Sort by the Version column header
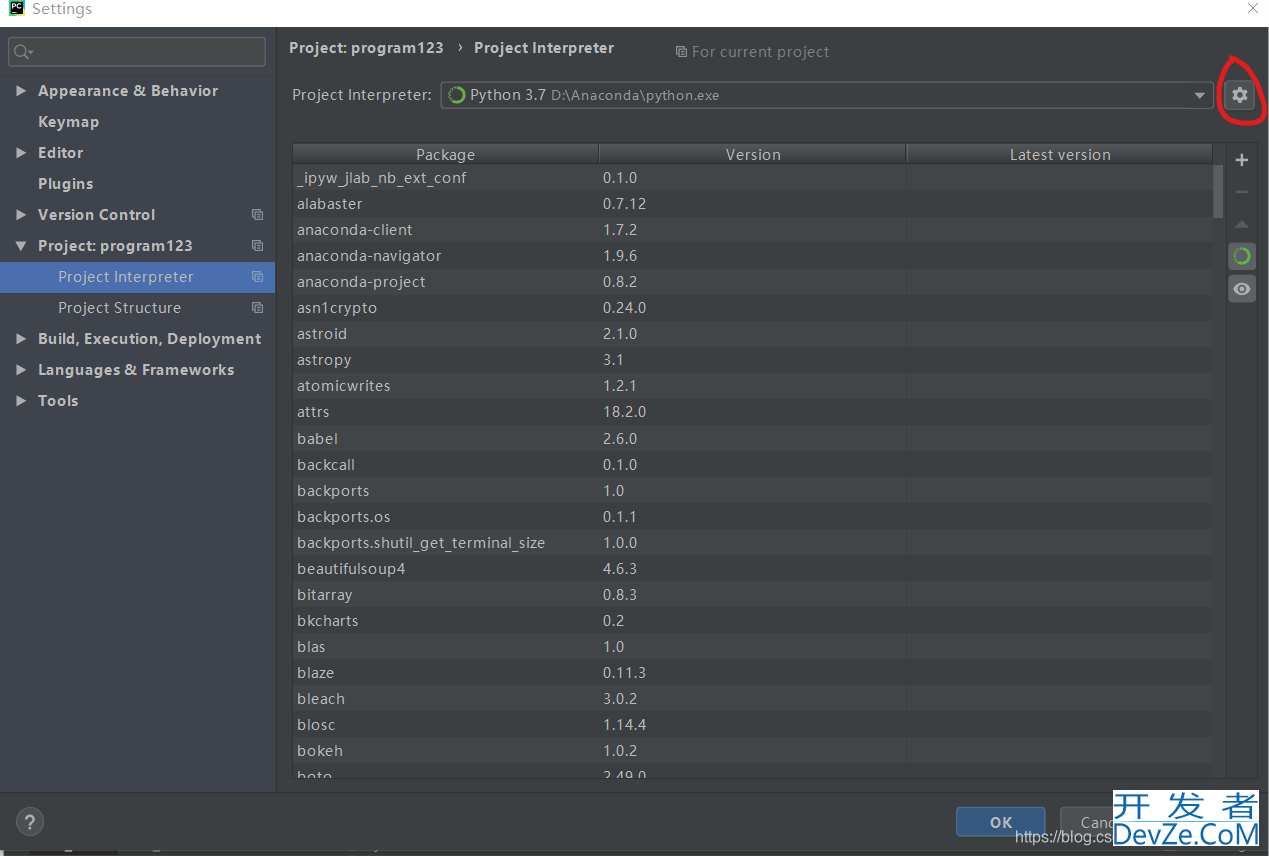 [753, 154]
